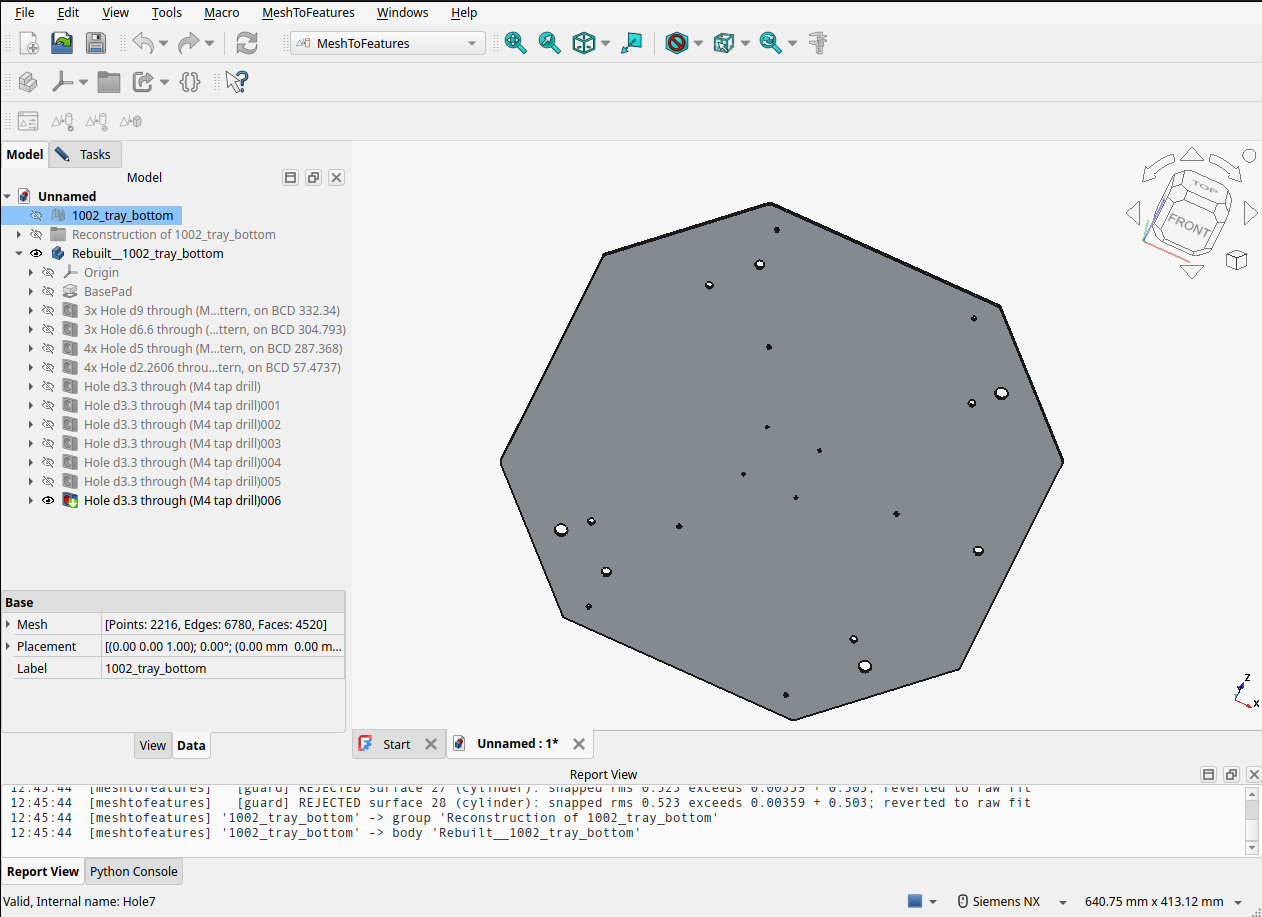
Task: Switch to the View property tab
Action: [153, 745]
